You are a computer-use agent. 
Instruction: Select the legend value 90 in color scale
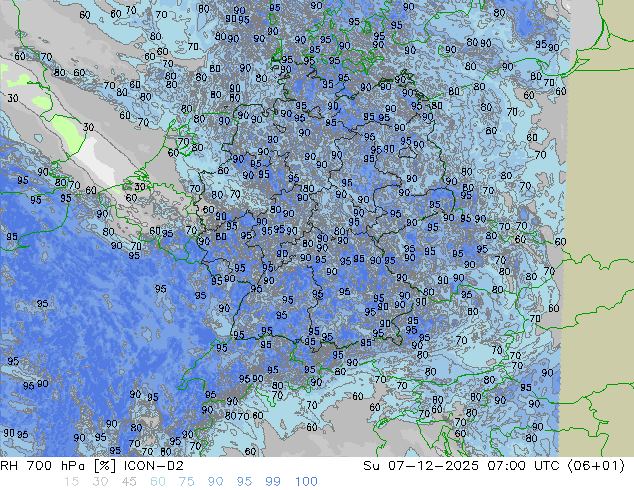(x=215, y=482)
